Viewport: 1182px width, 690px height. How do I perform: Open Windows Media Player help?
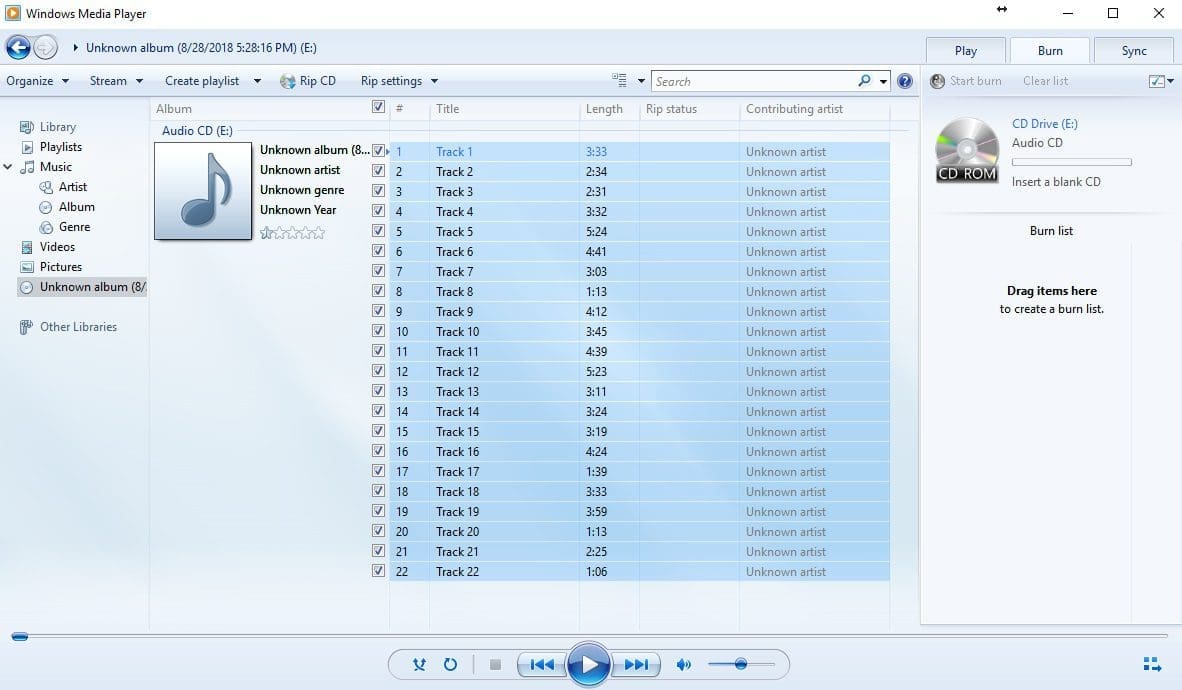point(904,81)
